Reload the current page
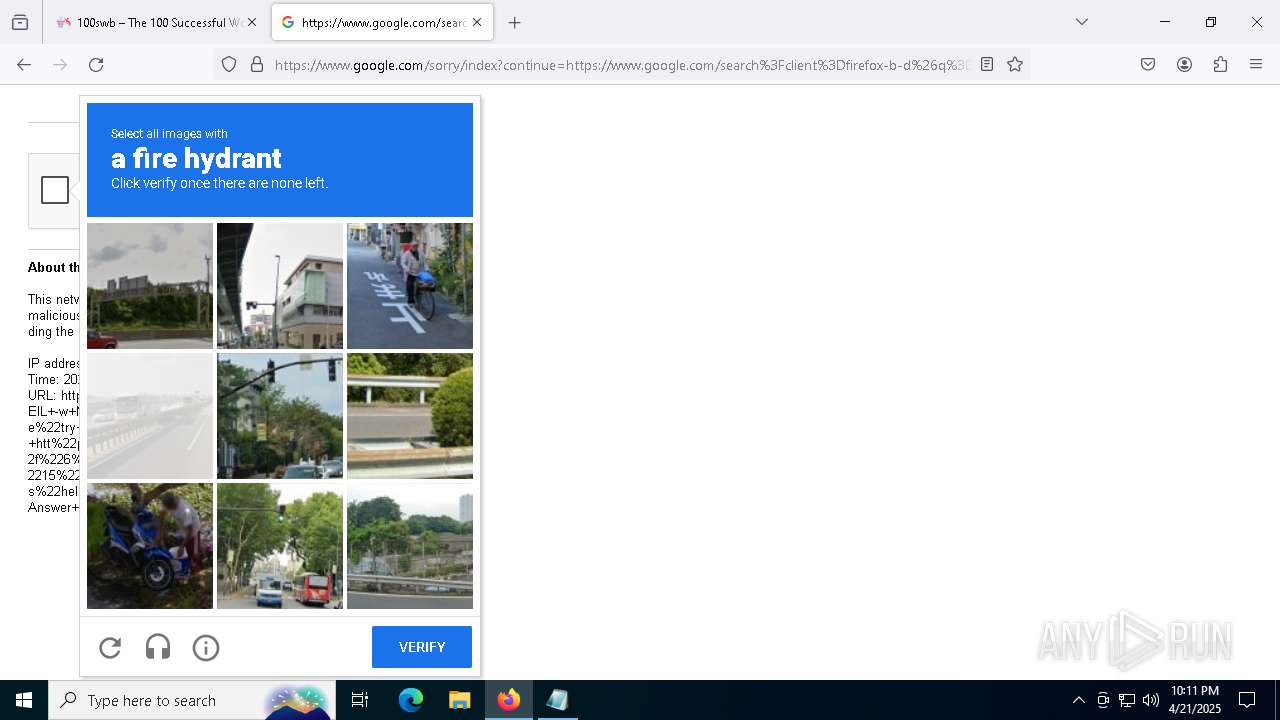 pyautogui.click(x=96, y=64)
